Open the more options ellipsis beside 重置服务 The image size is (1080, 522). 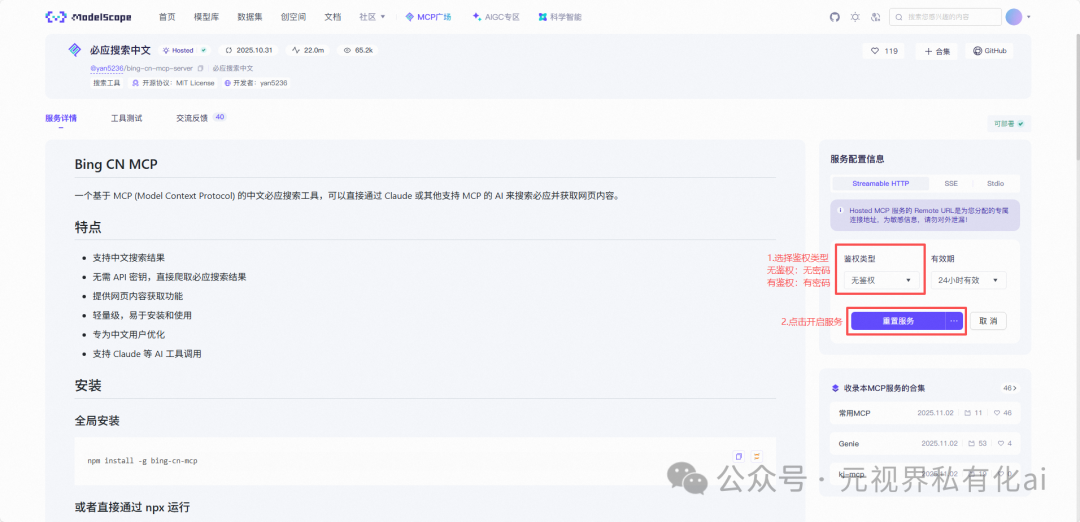(x=954, y=321)
